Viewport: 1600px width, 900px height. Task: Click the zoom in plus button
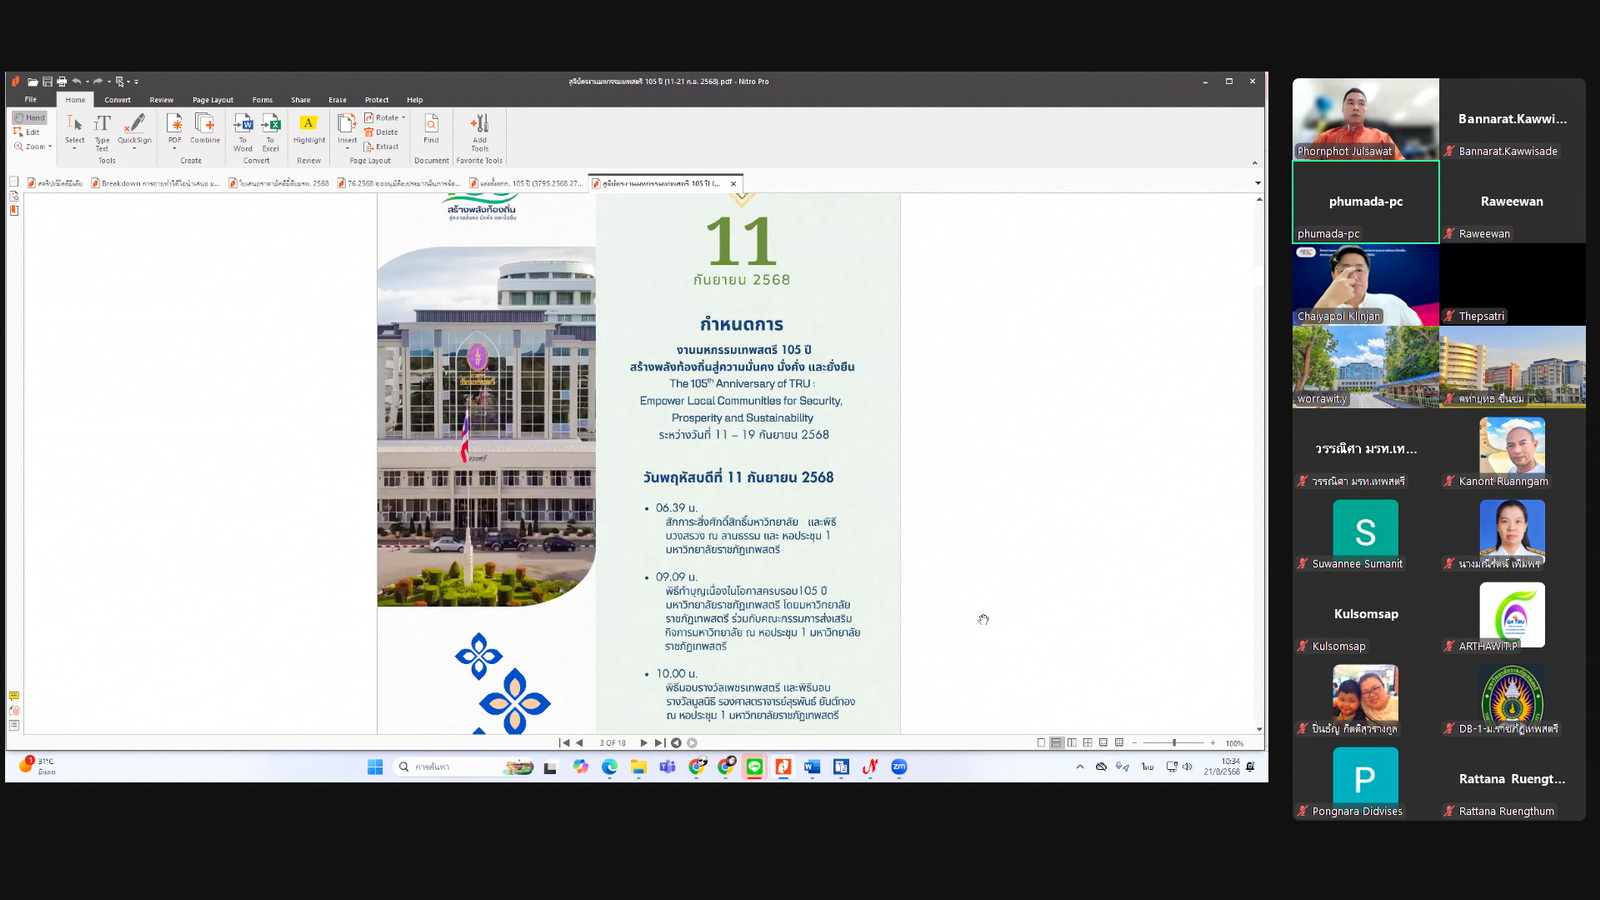pos(1213,743)
